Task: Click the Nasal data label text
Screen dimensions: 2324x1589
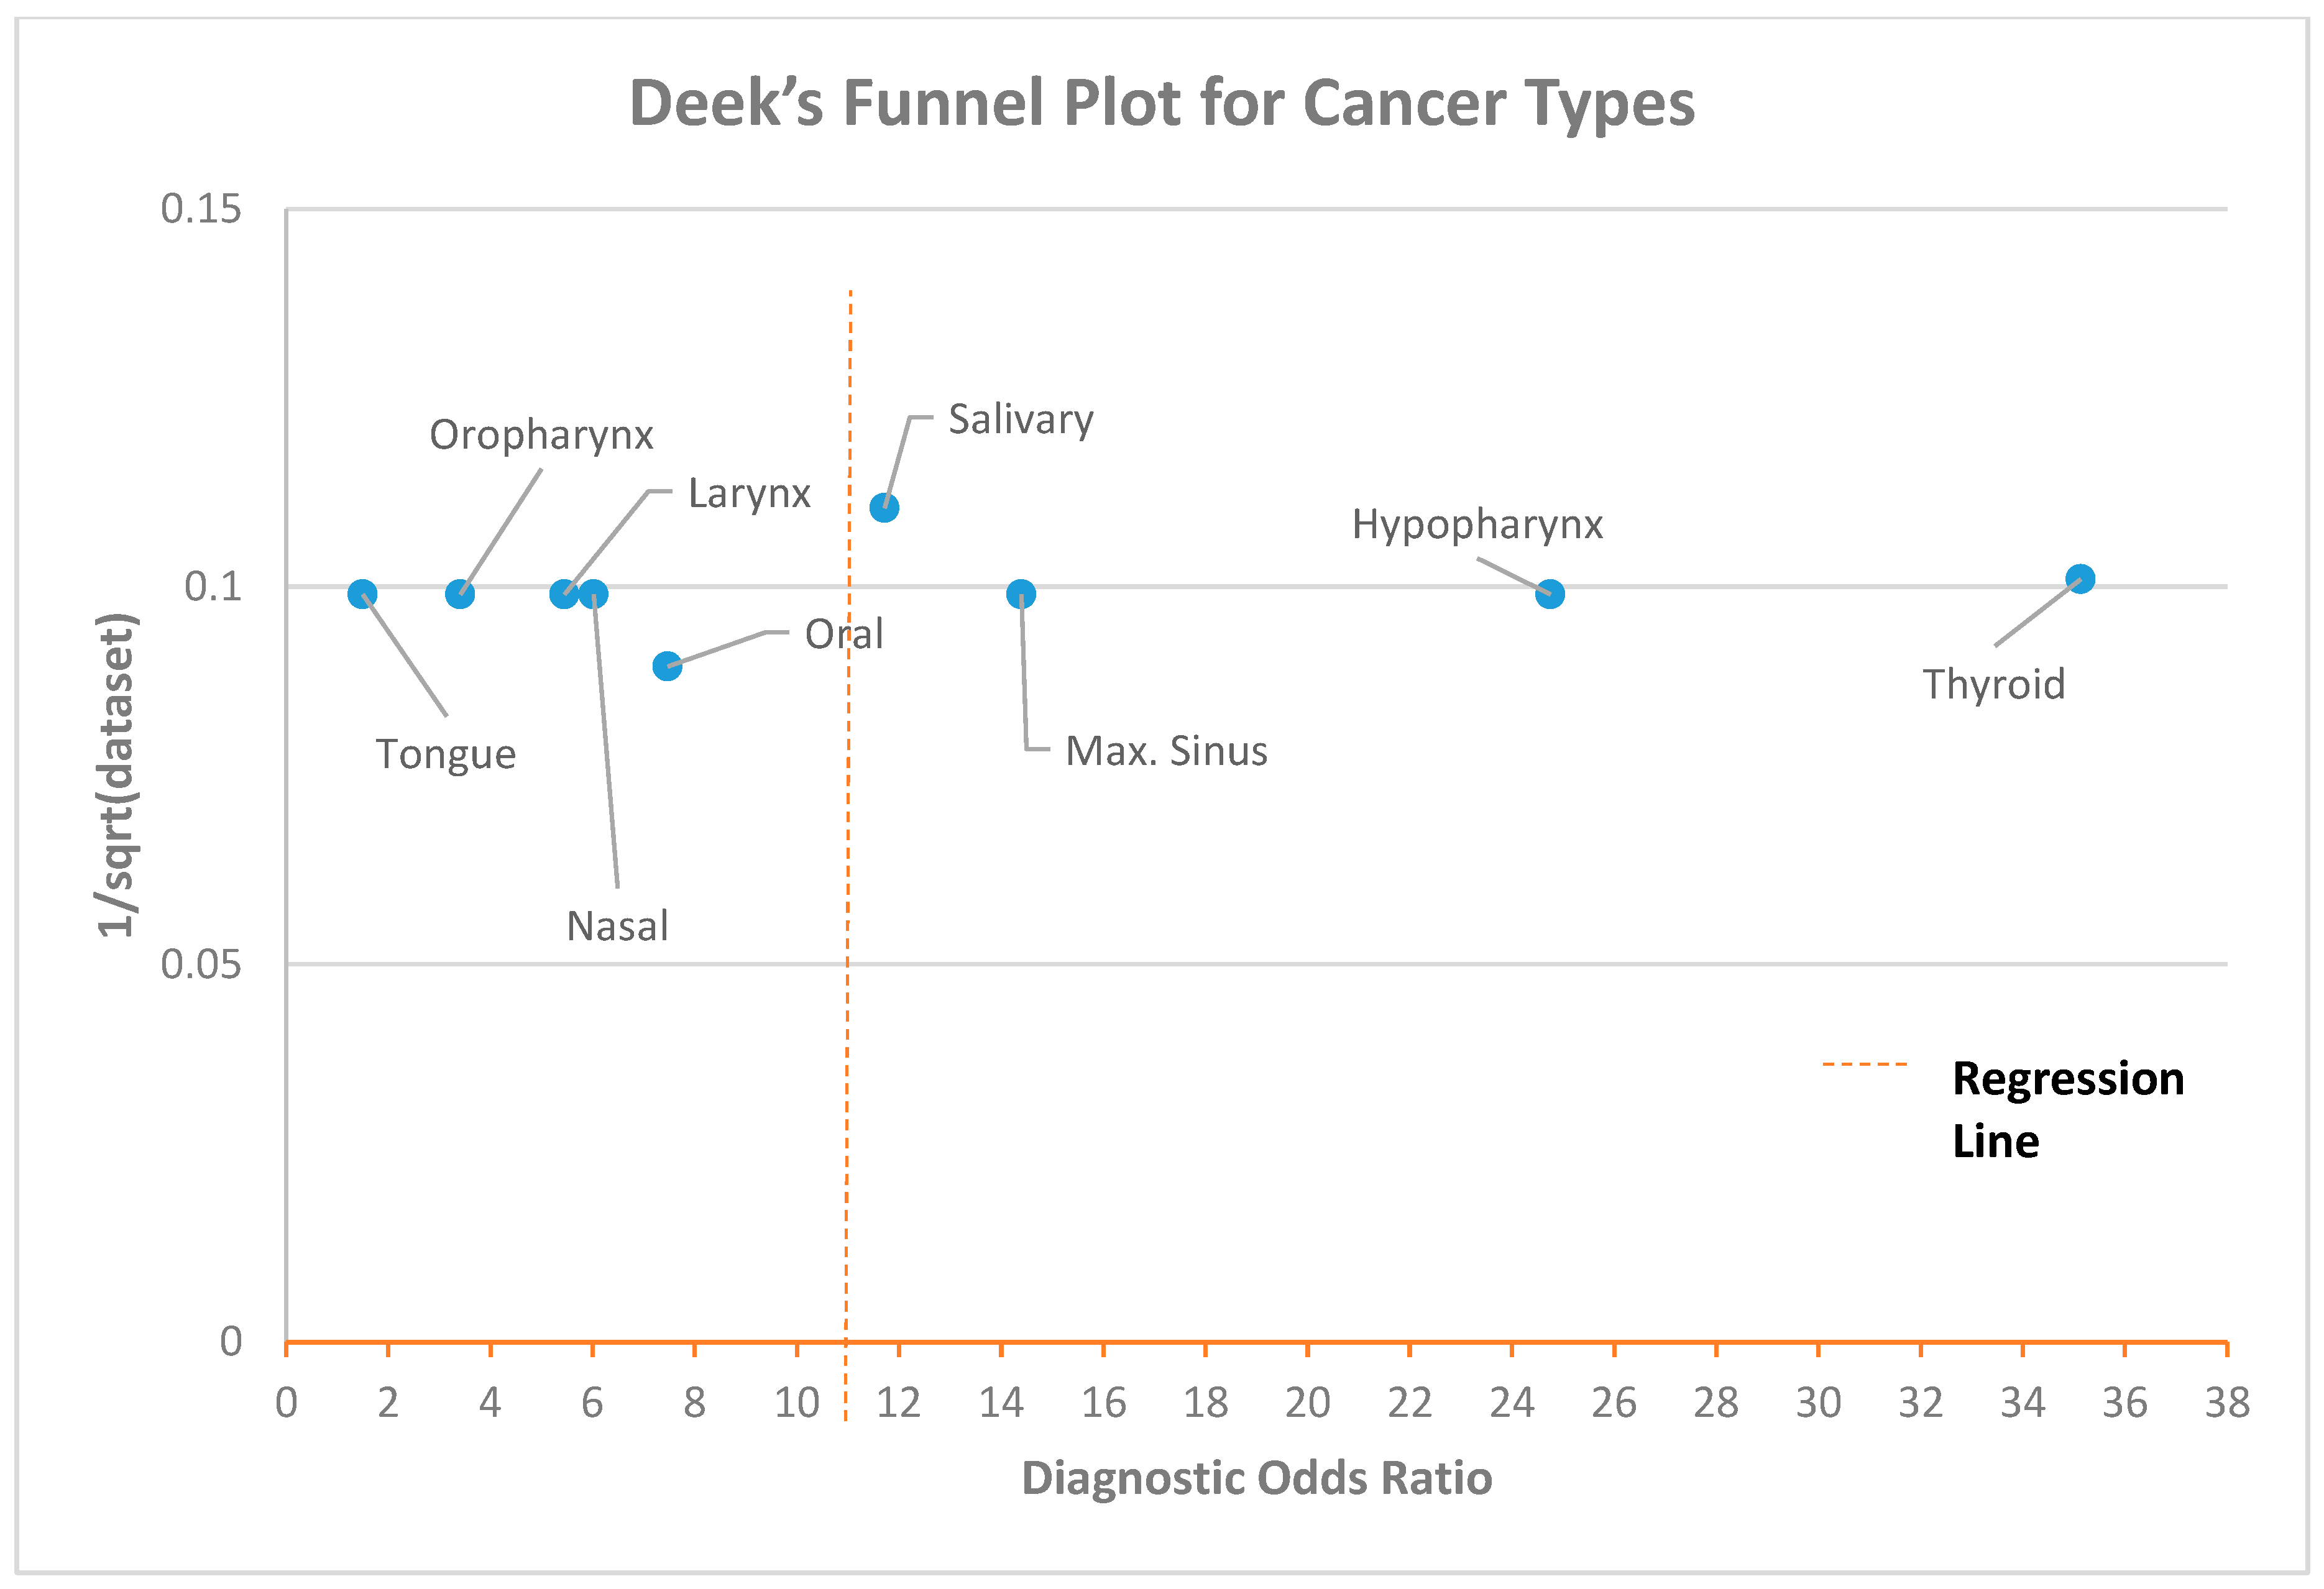Action: [617, 926]
